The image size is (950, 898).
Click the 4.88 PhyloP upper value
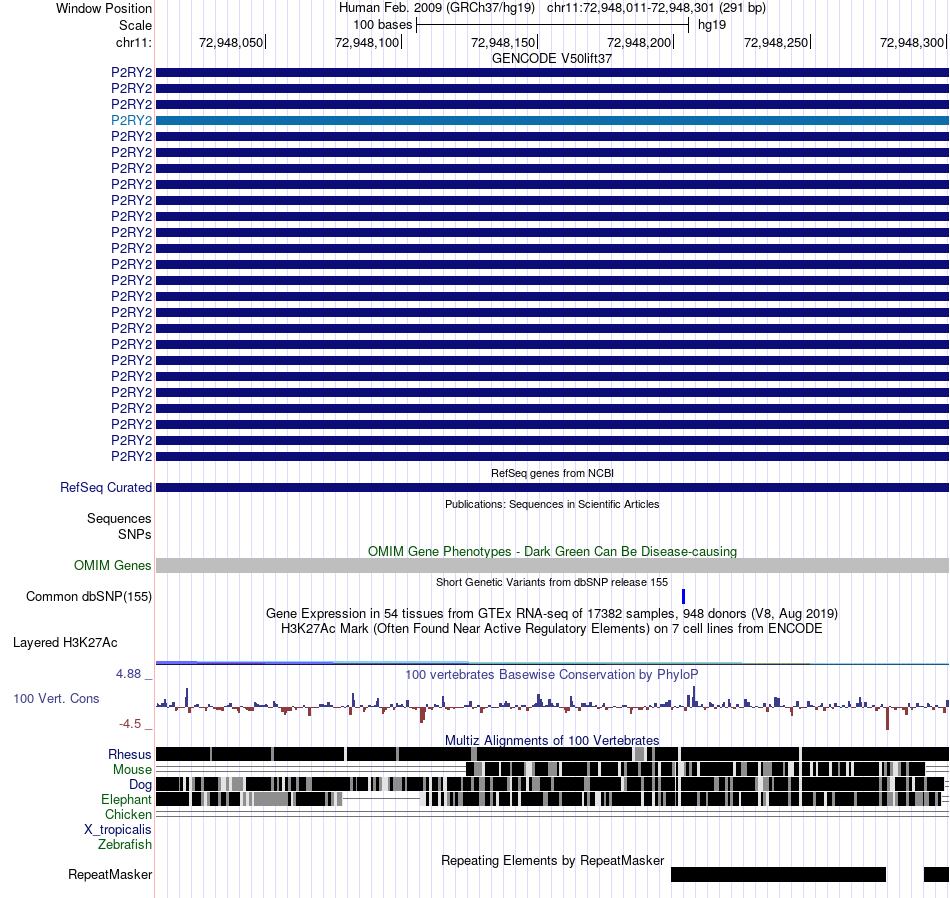128,674
